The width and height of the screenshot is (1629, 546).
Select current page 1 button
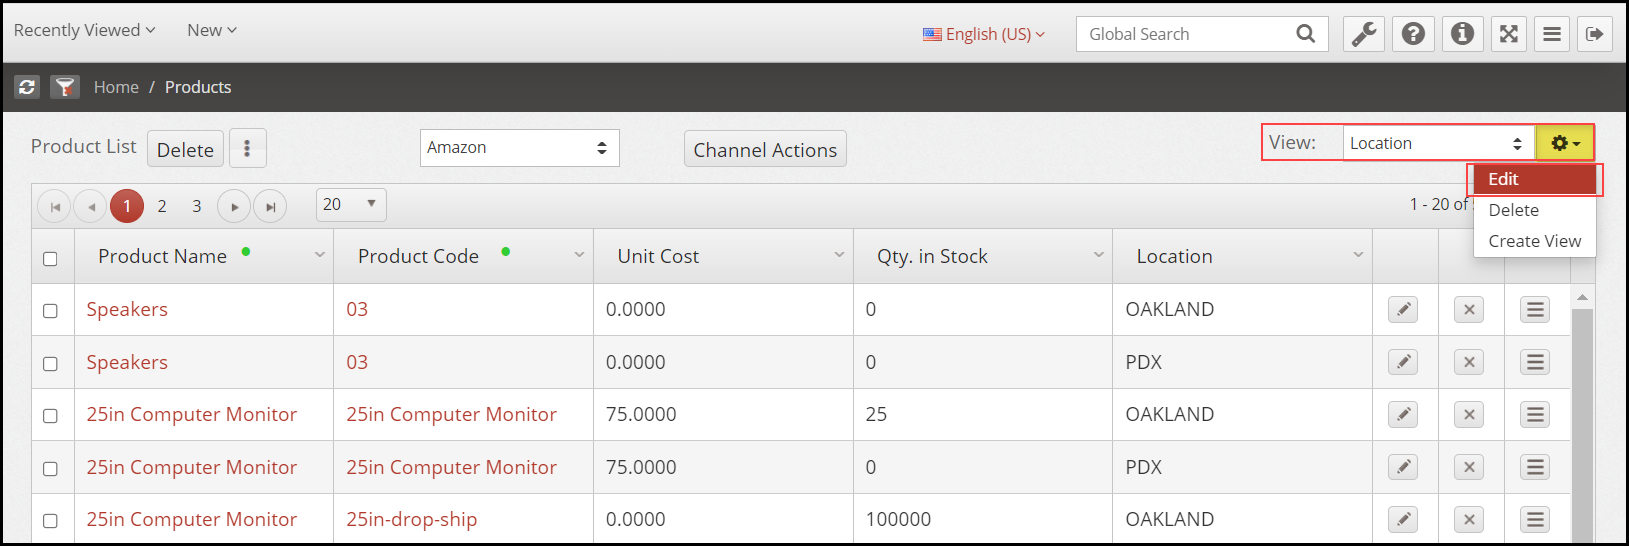pos(127,206)
